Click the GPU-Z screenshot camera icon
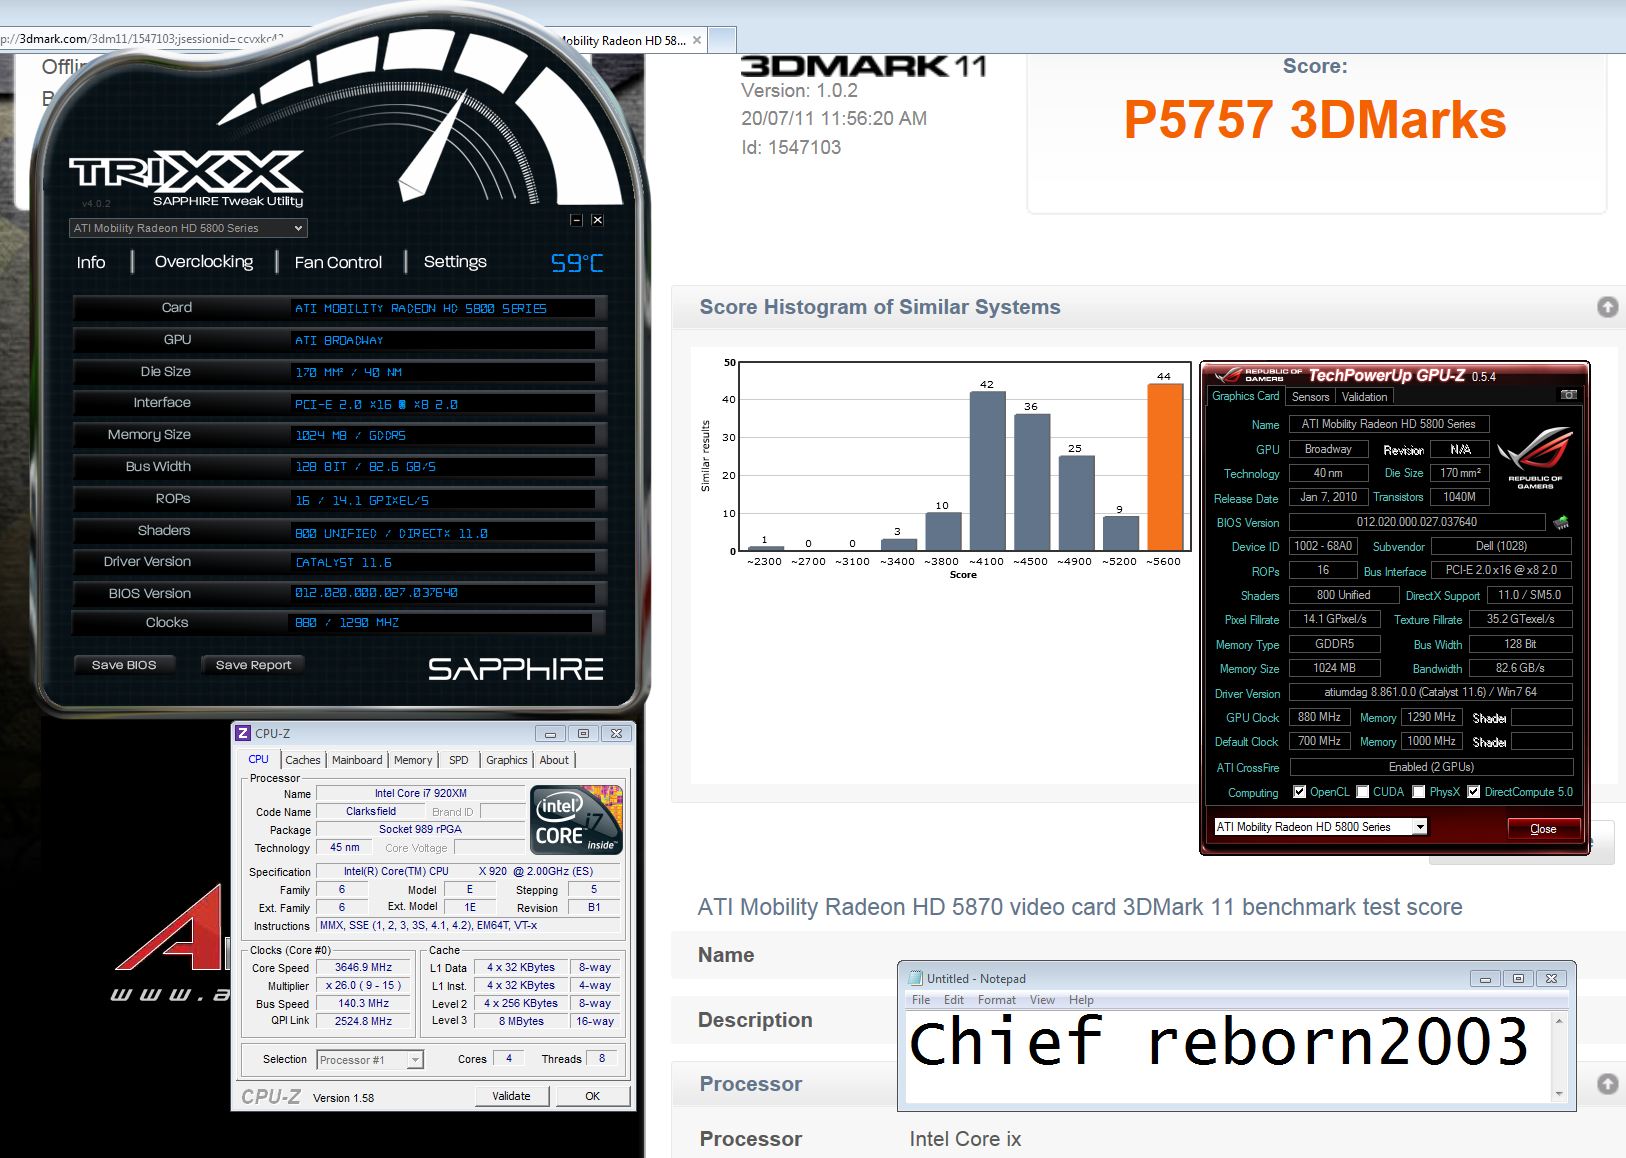 (1569, 395)
